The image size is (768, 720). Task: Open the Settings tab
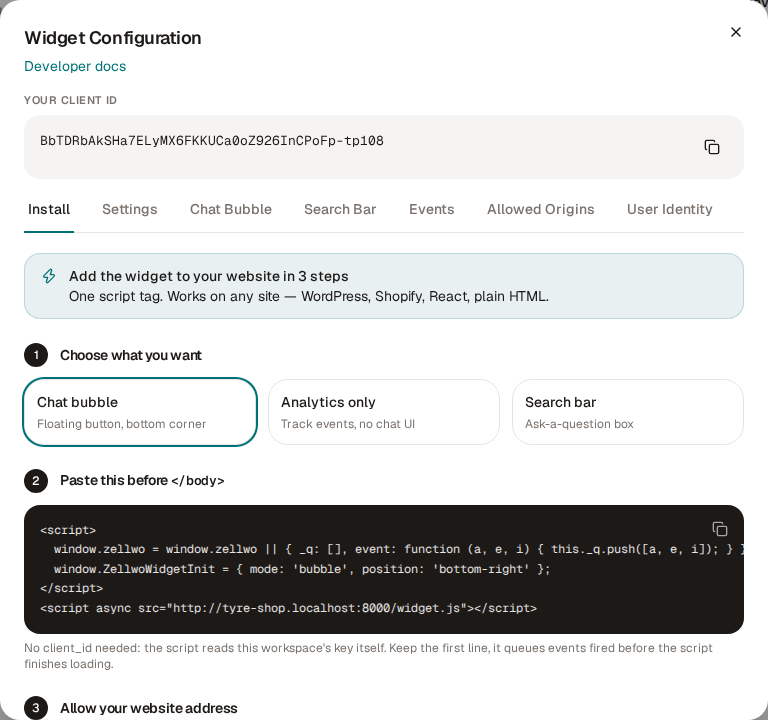[x=130, y=210]
